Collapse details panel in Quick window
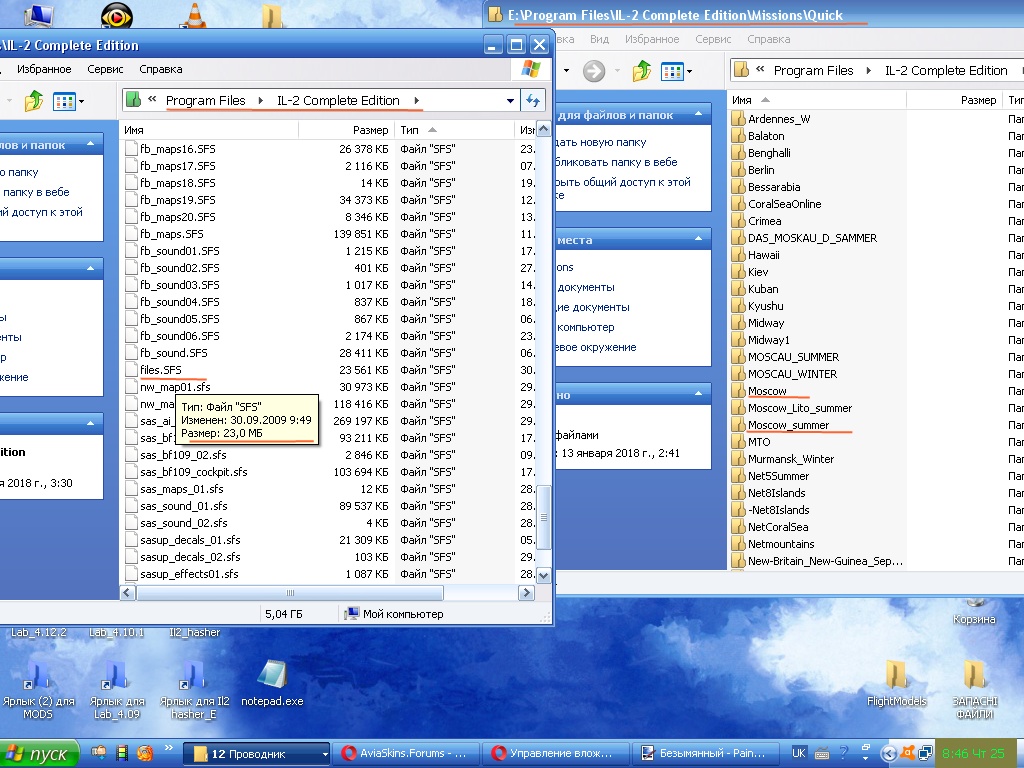1024x768 pixels. (x=698, y=393)
